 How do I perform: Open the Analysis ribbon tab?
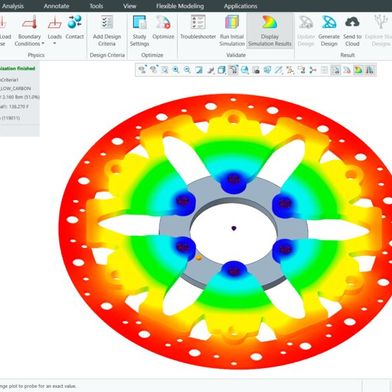pyautogui.click(x=13, y=6)
